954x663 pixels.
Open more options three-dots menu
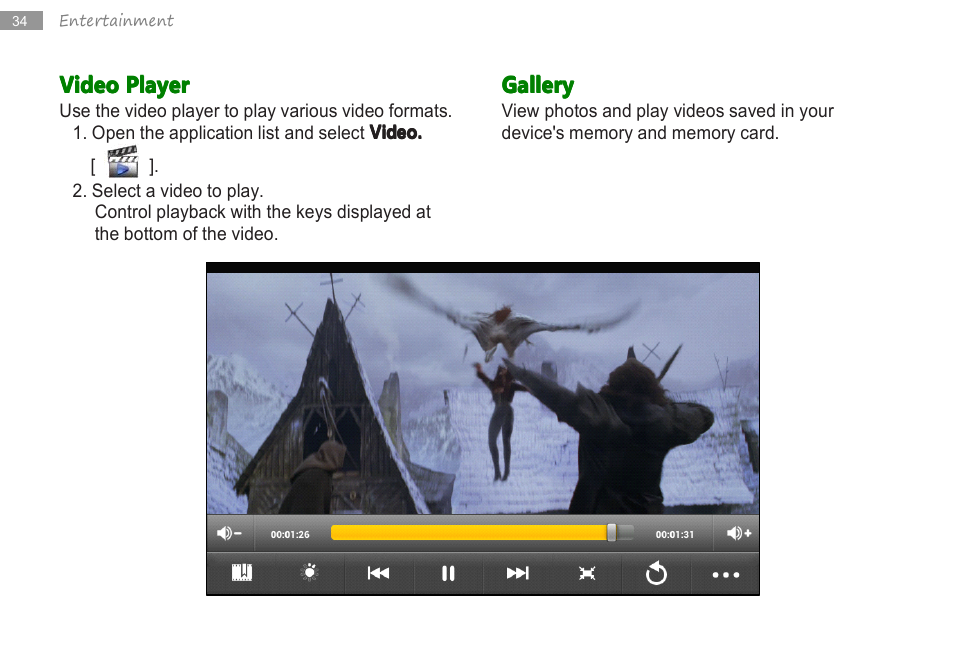click(726, 574)
